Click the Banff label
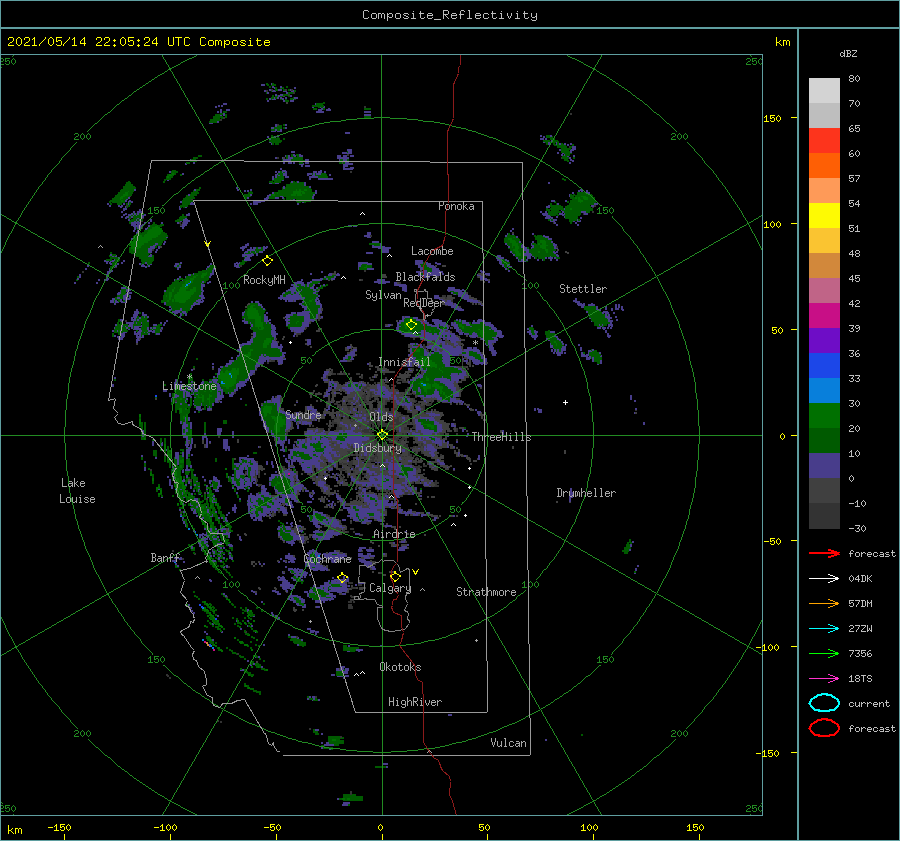The height and width of the screenshot is (841, 900). click(165, 557)
